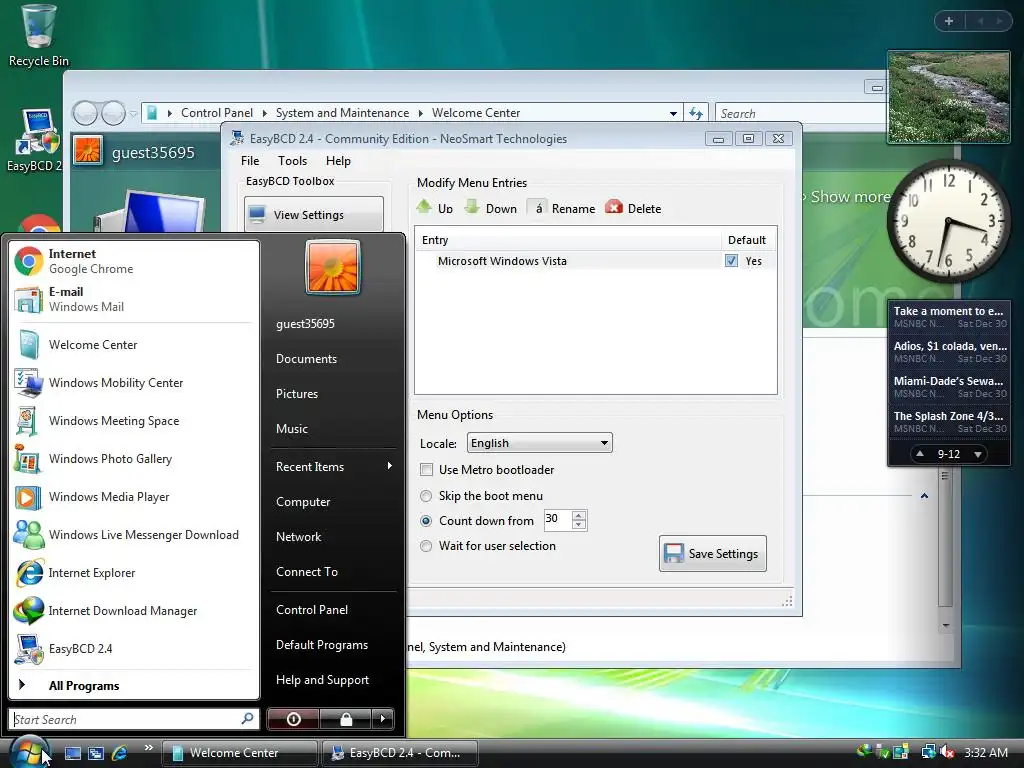The image size is (1024, 768).
Task: Open Windows Mobility Center
Action: click(x=134, y=383)
